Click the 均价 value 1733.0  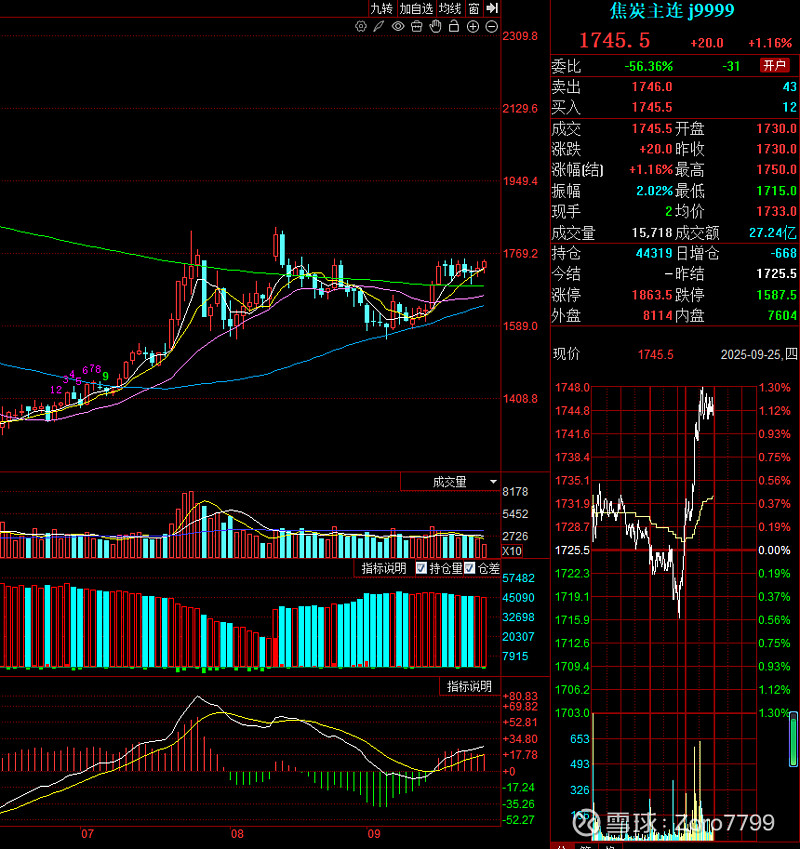pyautogui.click(x=776, y=212)
